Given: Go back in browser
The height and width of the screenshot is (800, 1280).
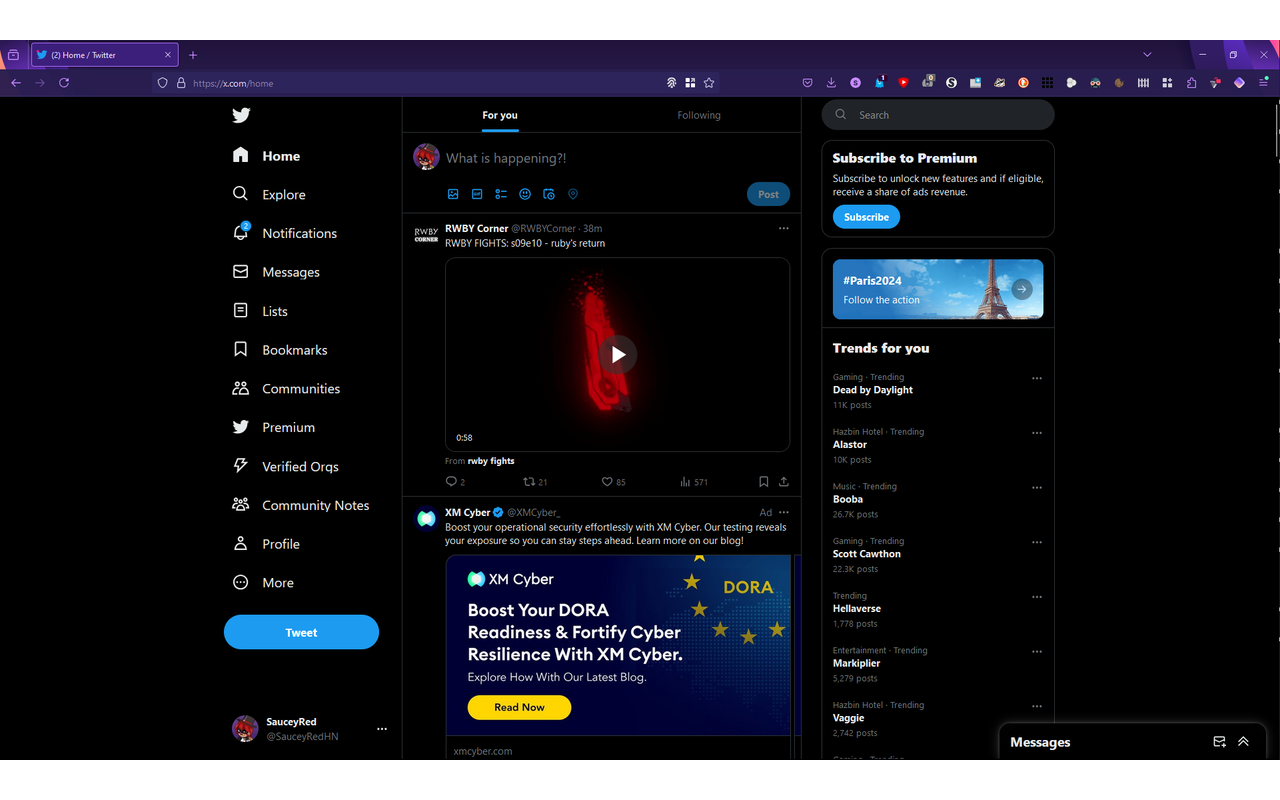Looking at the screenshot, I should 16,83.
